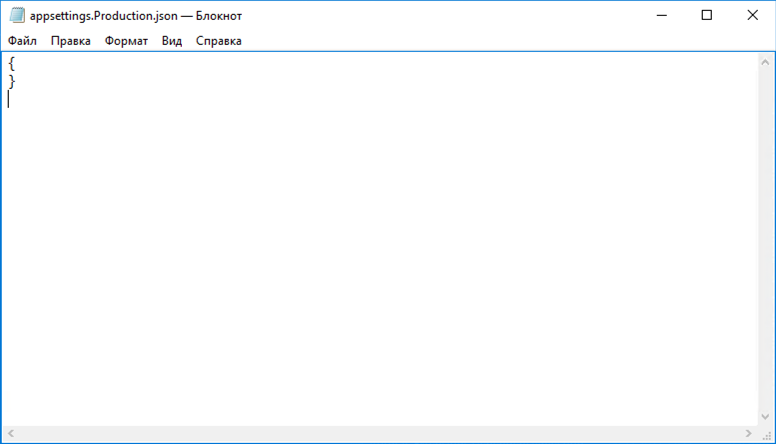Viewport: 776px width, 444px height.
Task: Open the Файл menu
Action: [x=22, y=41]
